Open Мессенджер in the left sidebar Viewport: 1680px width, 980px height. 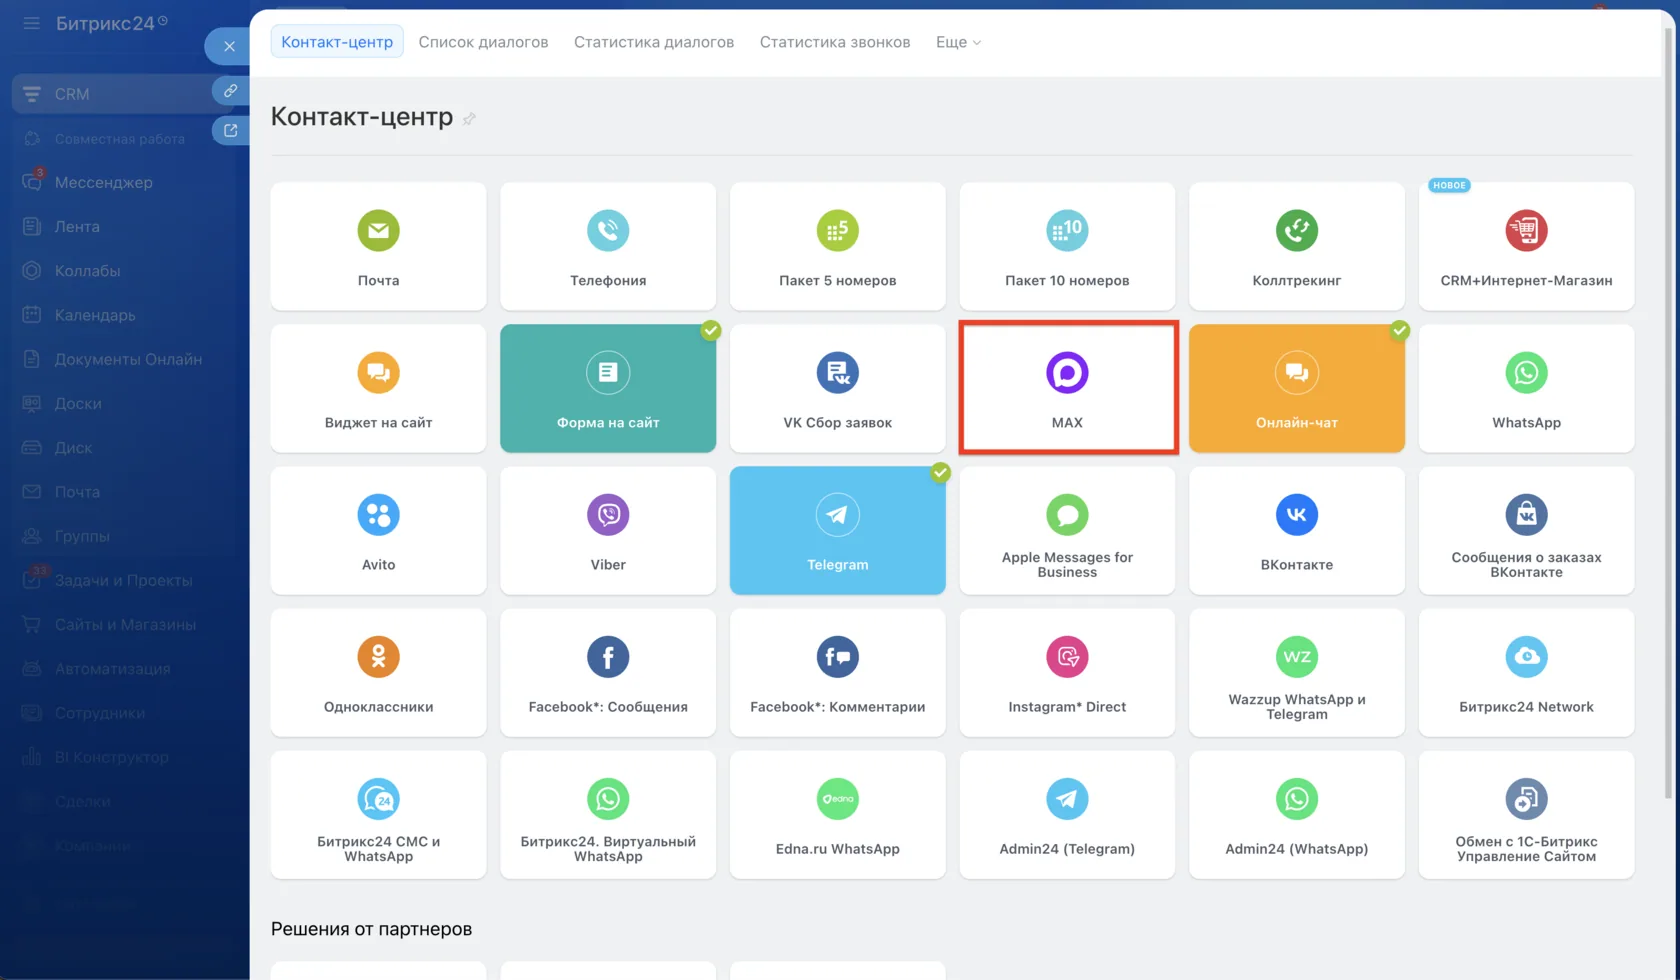(104, 182)
